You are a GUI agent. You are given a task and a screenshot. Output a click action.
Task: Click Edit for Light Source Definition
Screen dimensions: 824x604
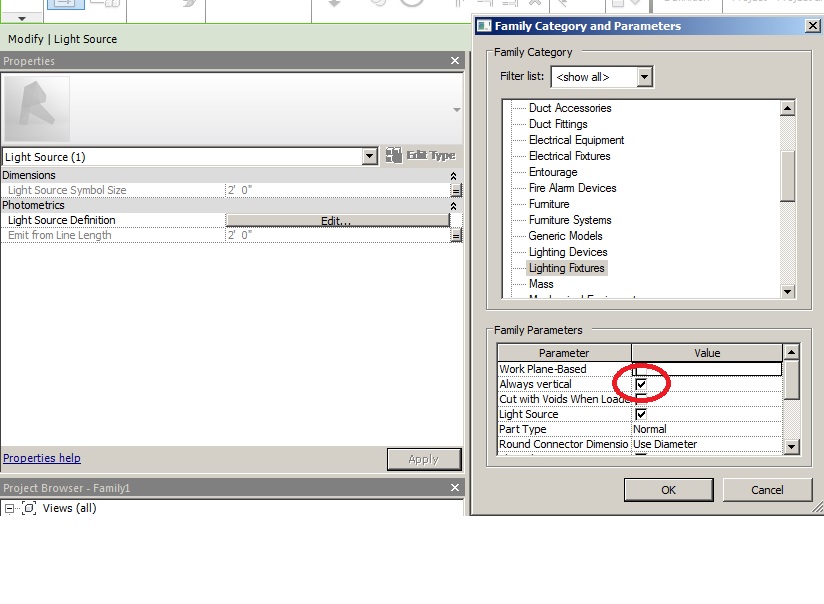tap(337, 220)
